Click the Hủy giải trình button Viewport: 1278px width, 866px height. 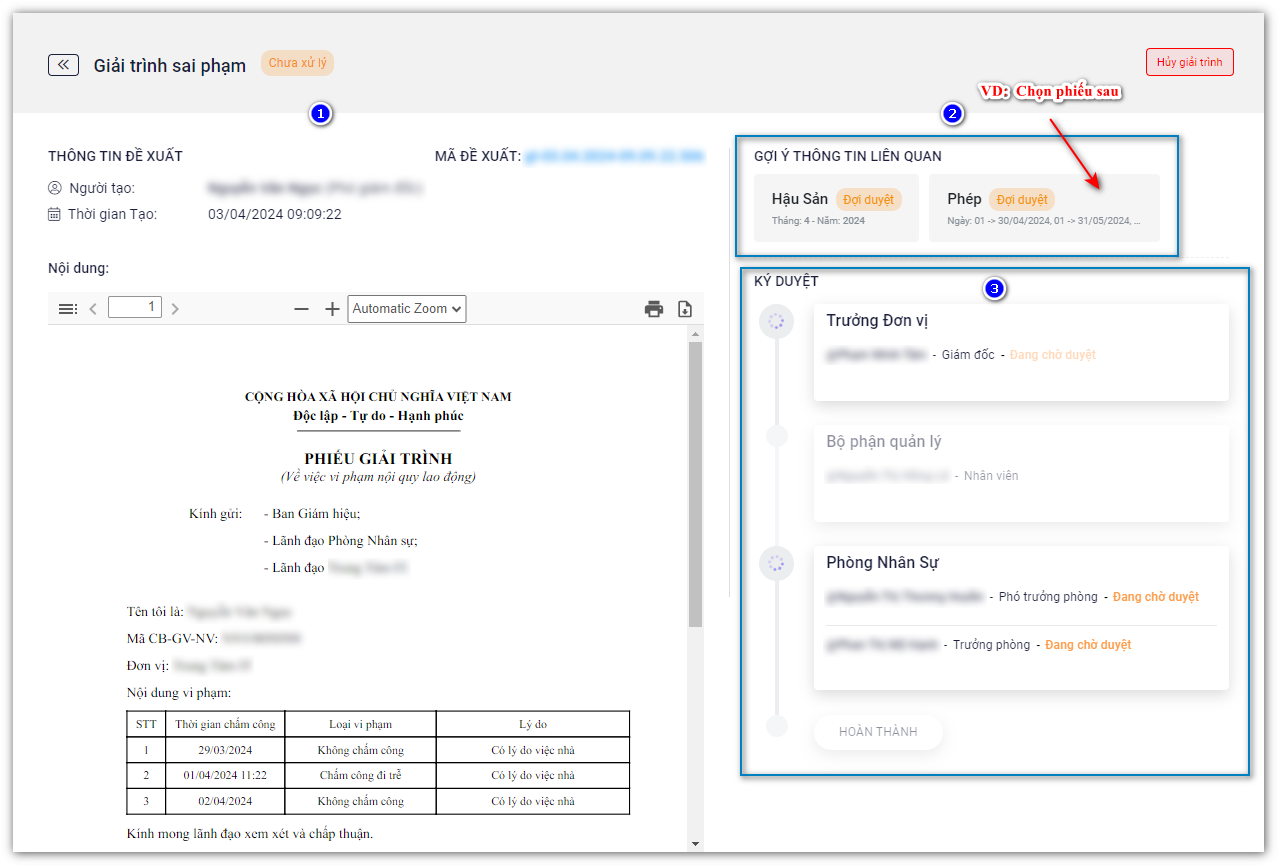point(1189,62)
